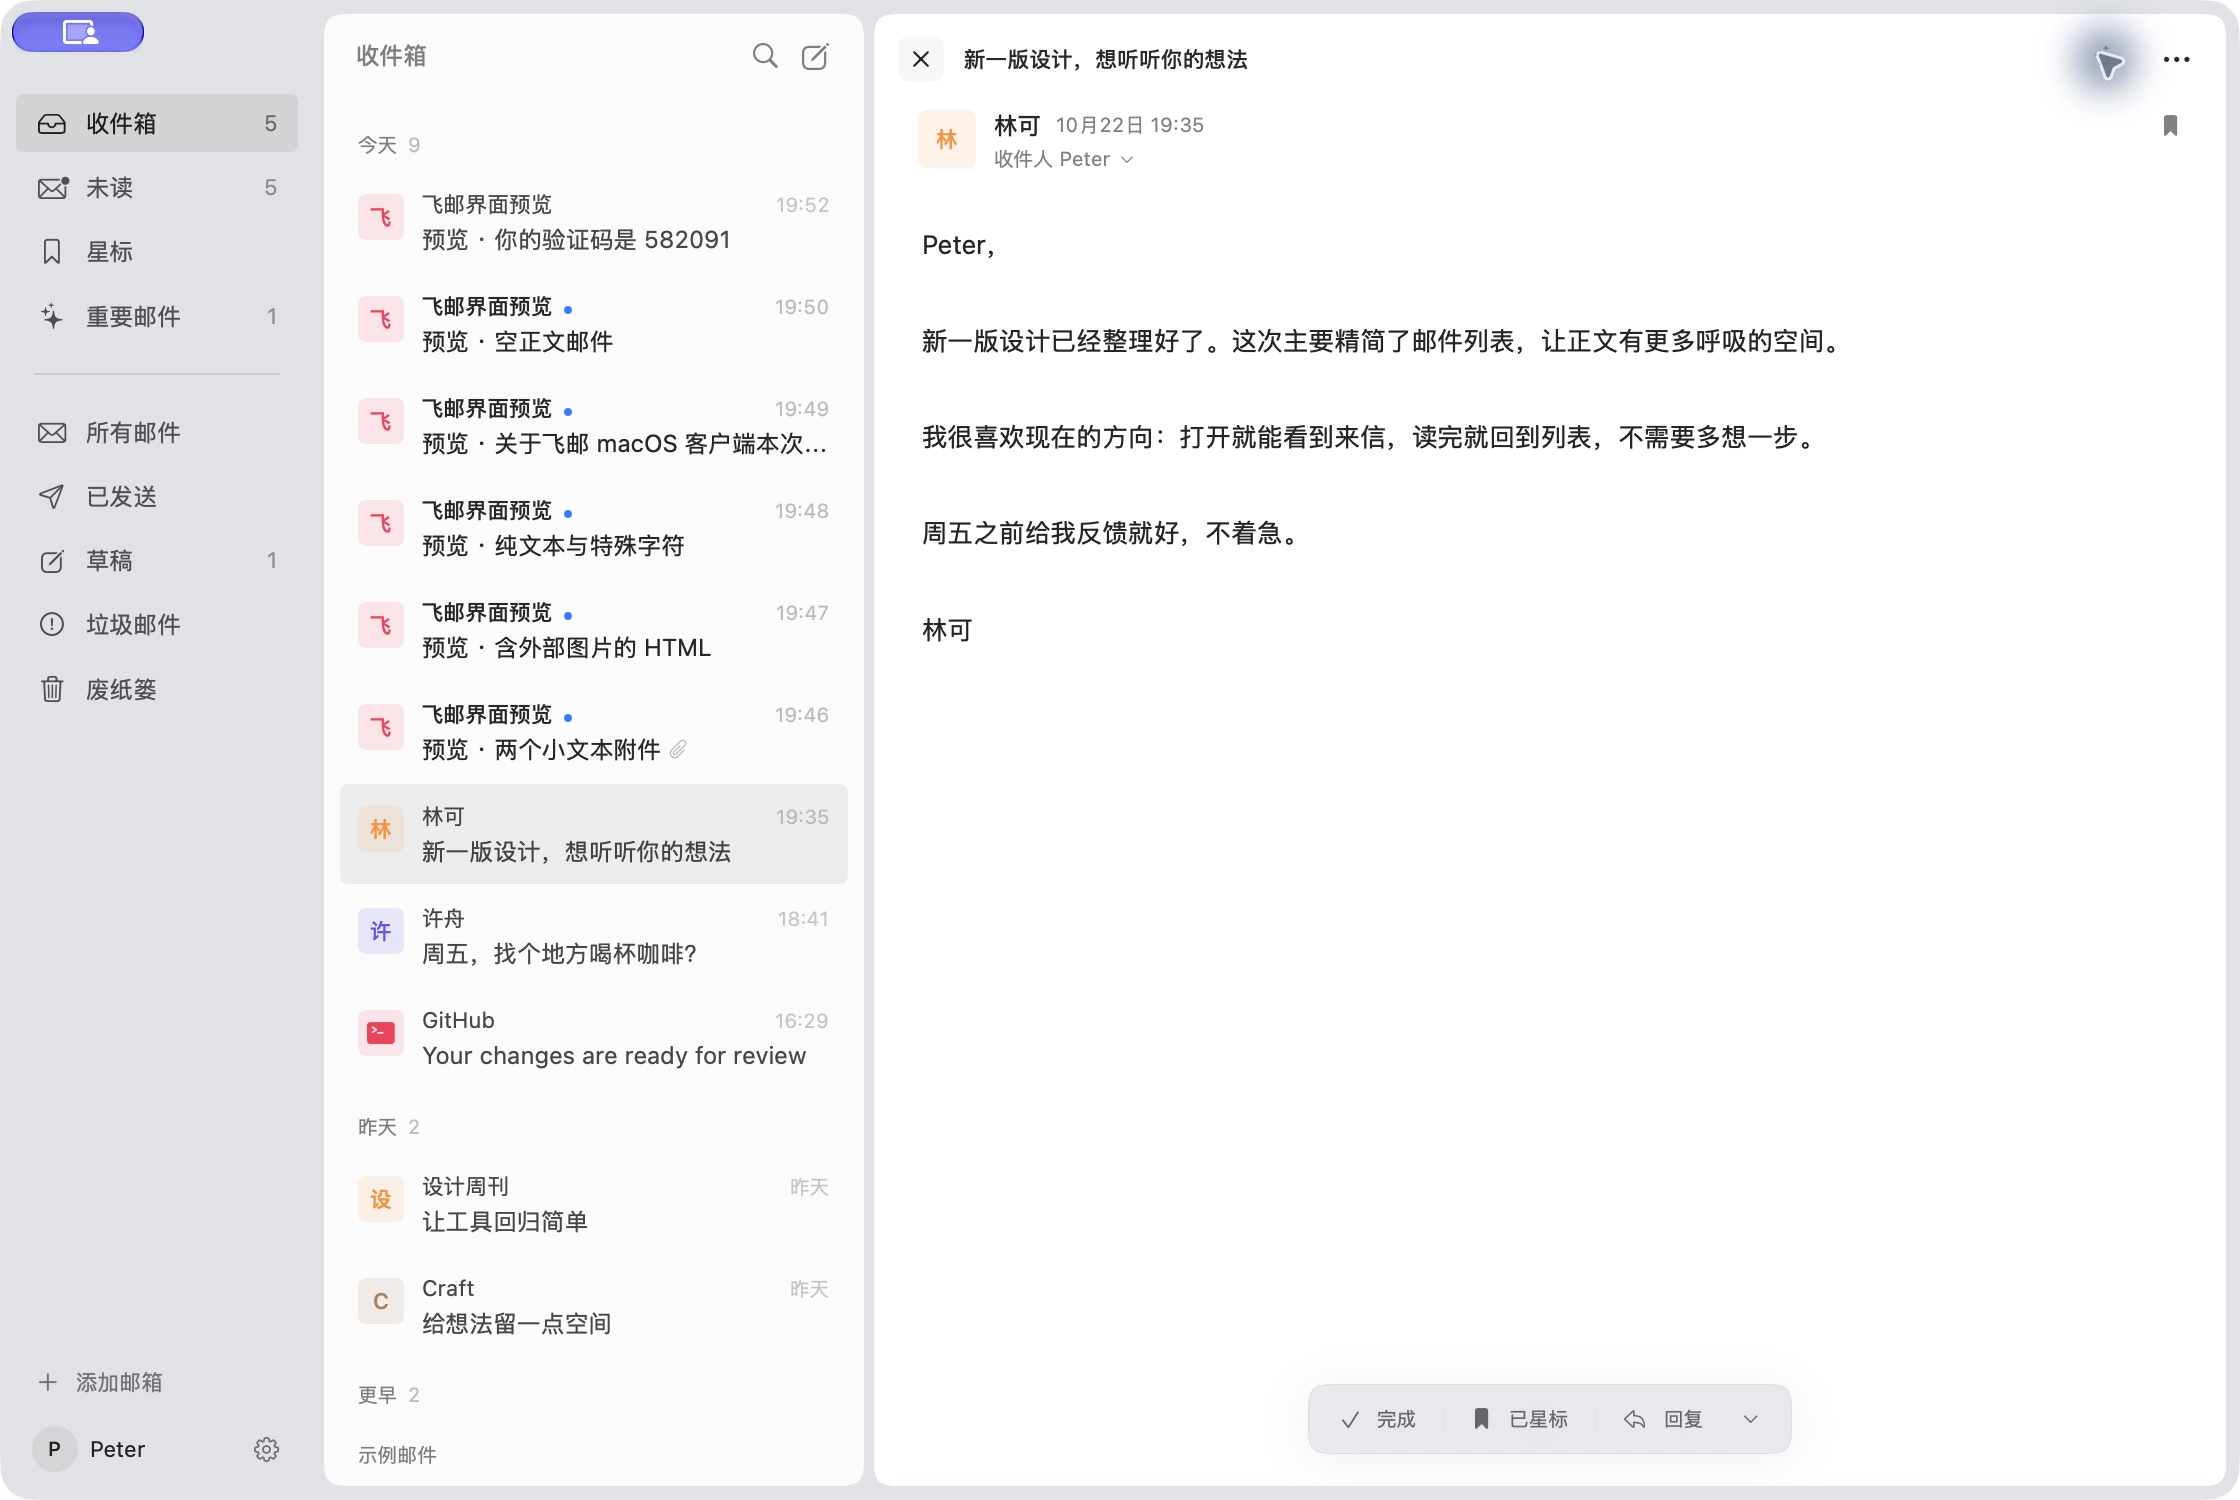2240x1500 pixels.
Task: Open the 废纸篓 trash folder
Action: tap(157, 689)
